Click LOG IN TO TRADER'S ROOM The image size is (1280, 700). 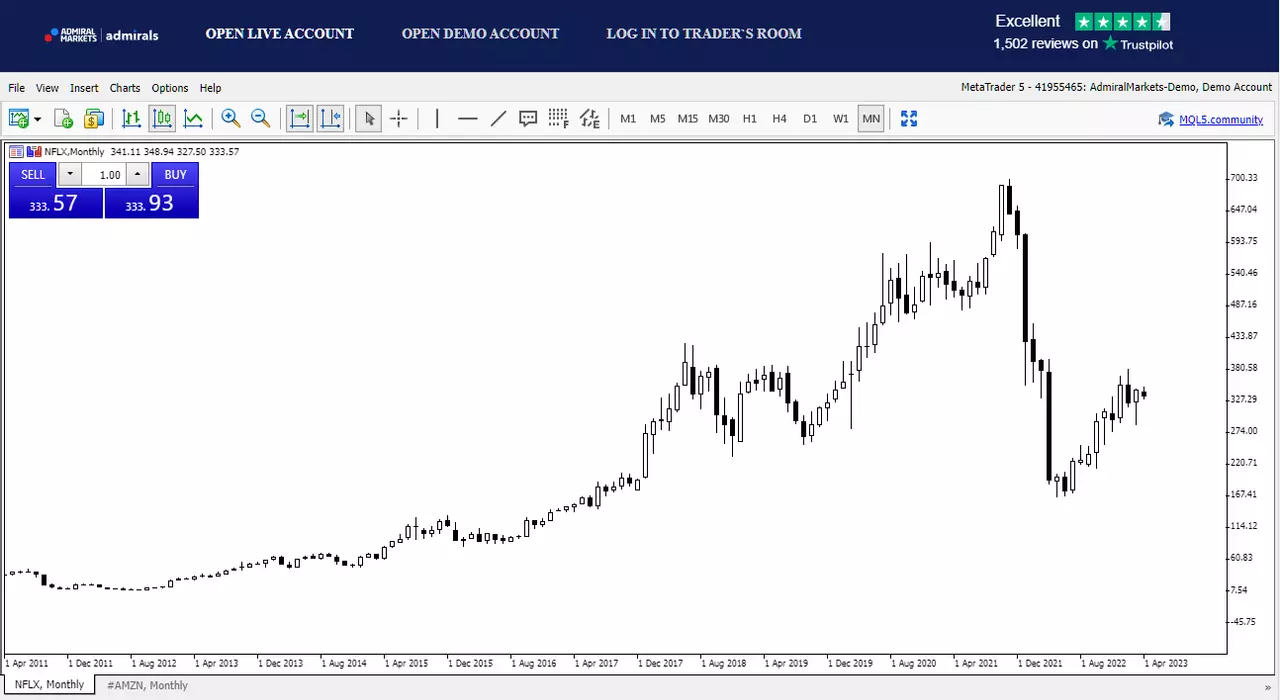704,34
